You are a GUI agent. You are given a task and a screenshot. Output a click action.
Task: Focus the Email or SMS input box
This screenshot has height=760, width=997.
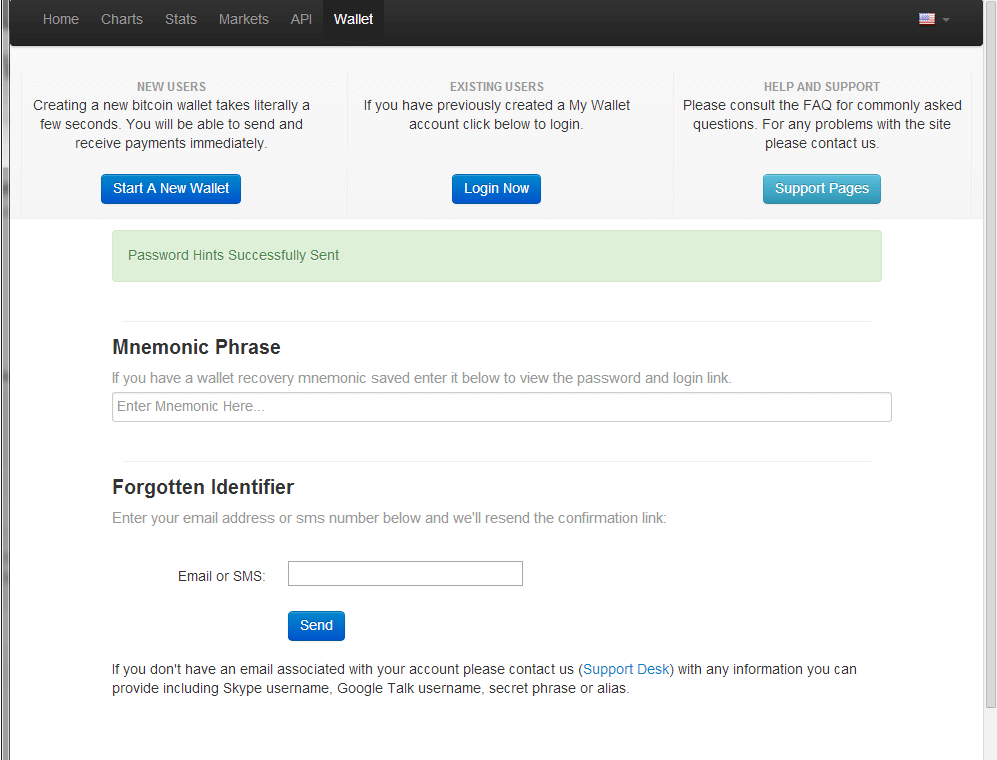(x=405, y=574)
